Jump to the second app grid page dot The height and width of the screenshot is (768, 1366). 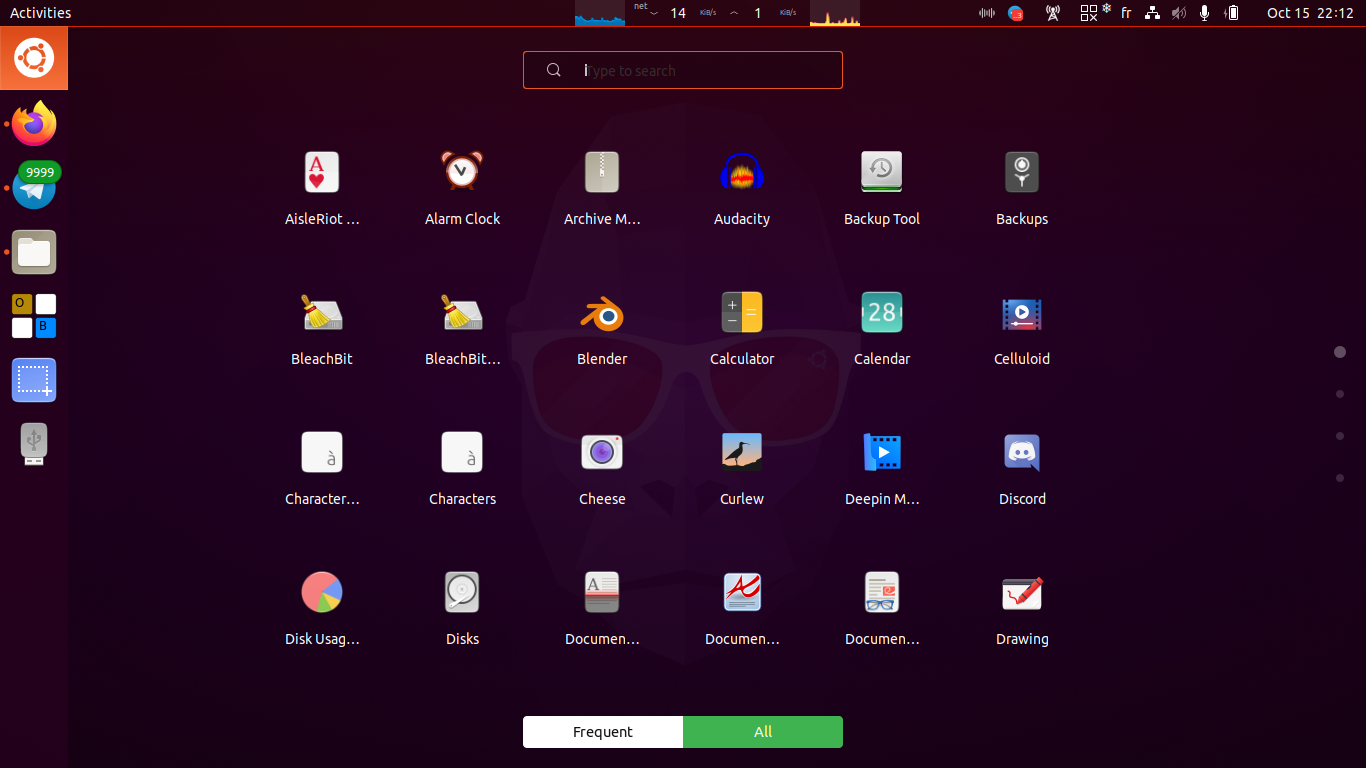click(x=1340, y=394)
